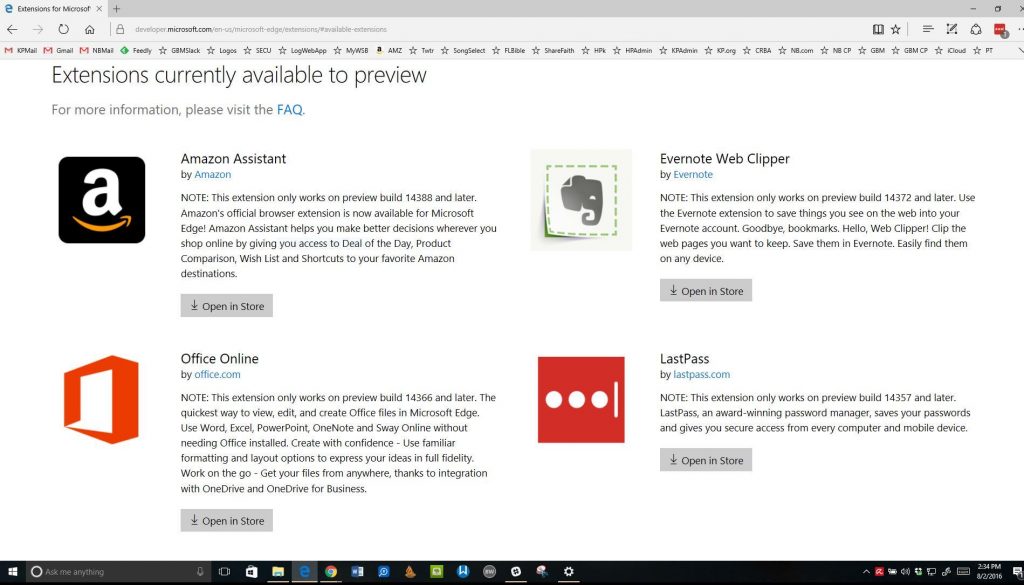The width and height of the screenshot is (1024, 585).
Task: Click the Amazon Assistant heading
Action: tap(233, 159)
